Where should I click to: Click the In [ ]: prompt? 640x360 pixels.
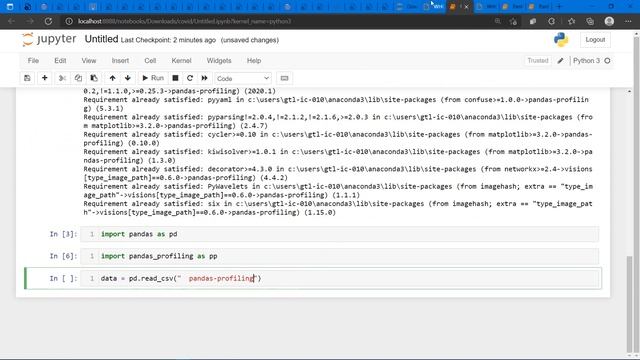pyautogui.click(x=63, y=278)
